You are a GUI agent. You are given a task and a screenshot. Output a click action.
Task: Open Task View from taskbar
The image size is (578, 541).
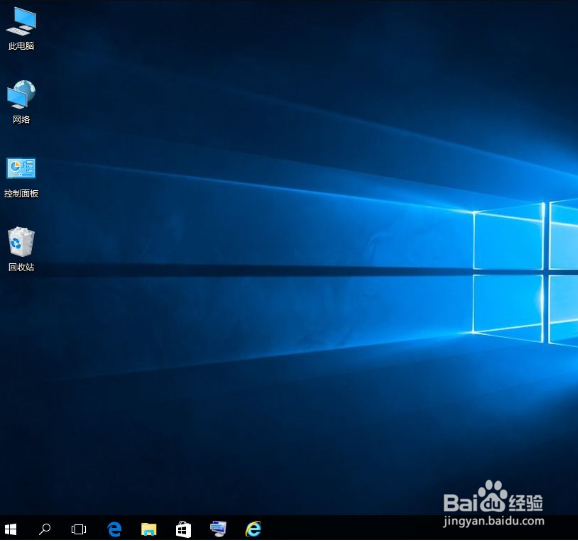coord(79,529)
